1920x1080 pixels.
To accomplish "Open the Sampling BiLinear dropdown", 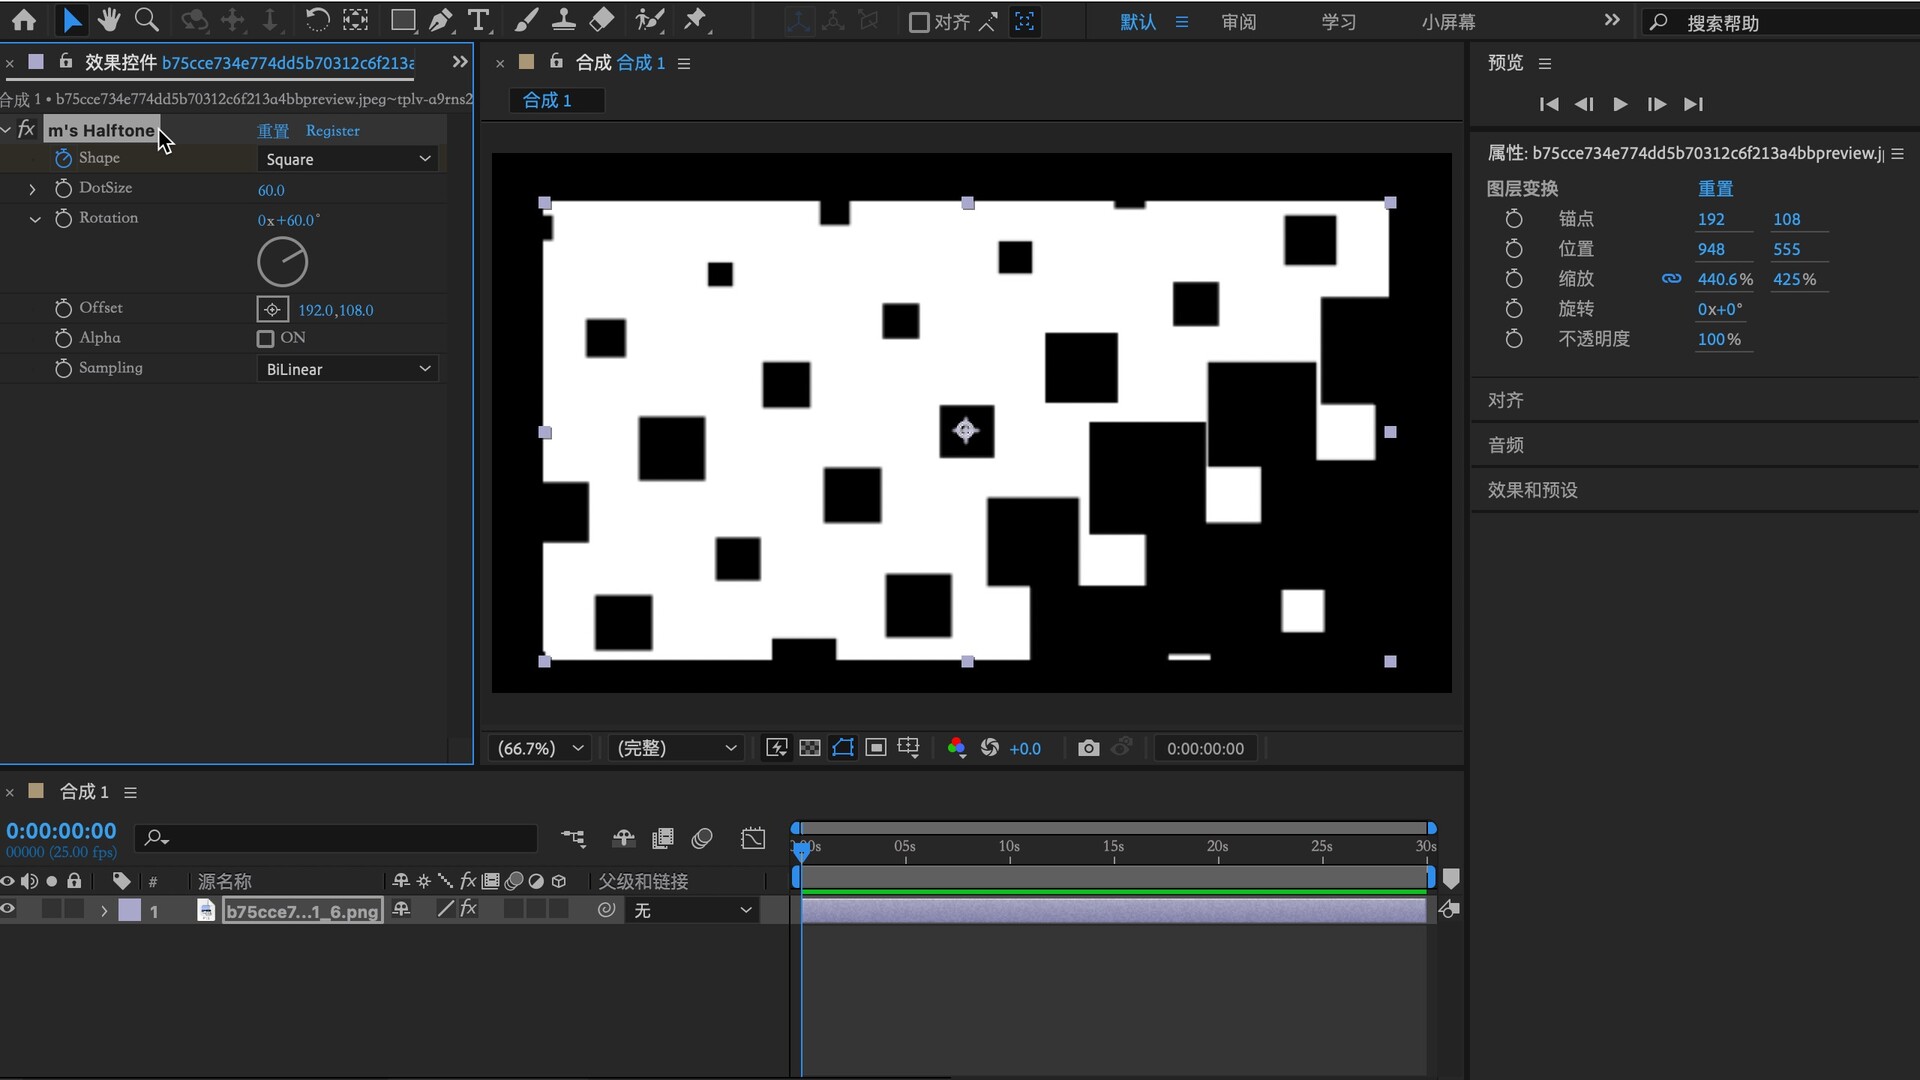I will [x=348, y=369].
